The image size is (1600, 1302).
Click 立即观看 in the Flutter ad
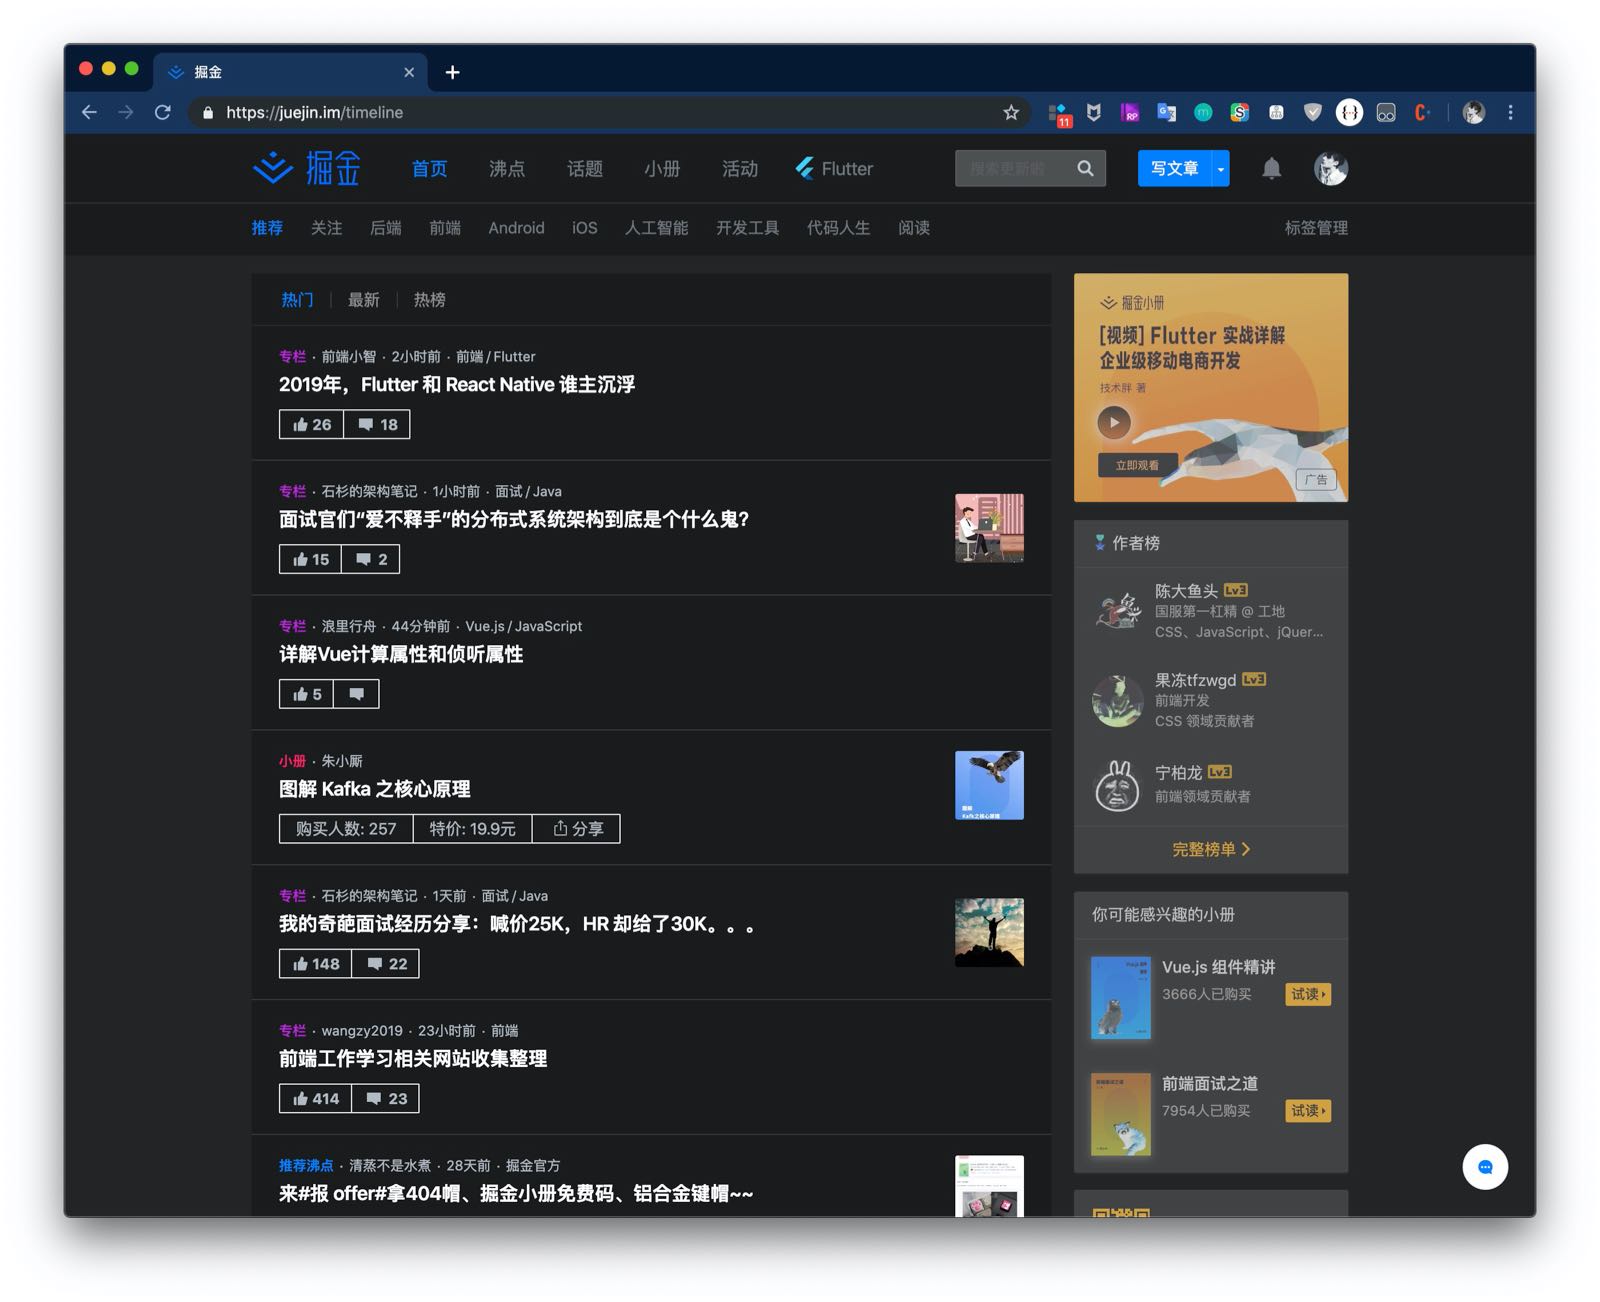coord(1138,465)
